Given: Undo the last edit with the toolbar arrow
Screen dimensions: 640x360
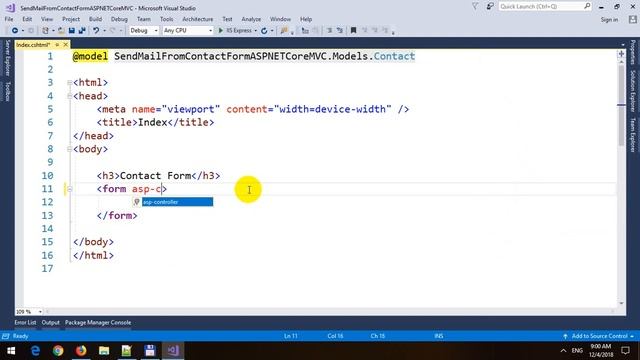Looking at the screenshot, I should 96,31.
